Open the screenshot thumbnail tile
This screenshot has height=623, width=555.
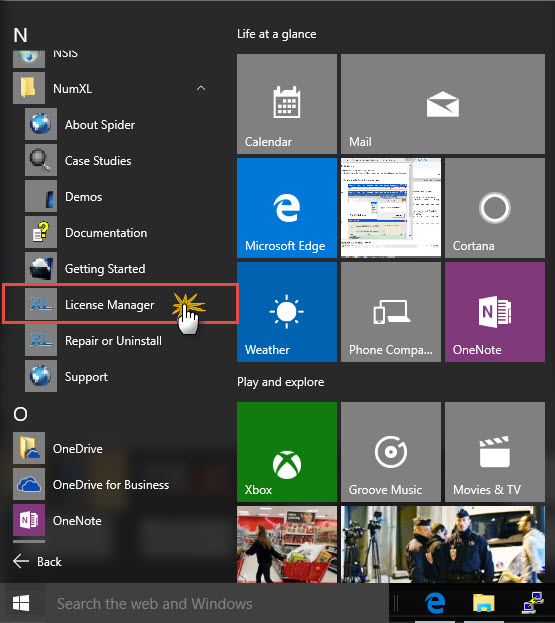click(391, 208)
